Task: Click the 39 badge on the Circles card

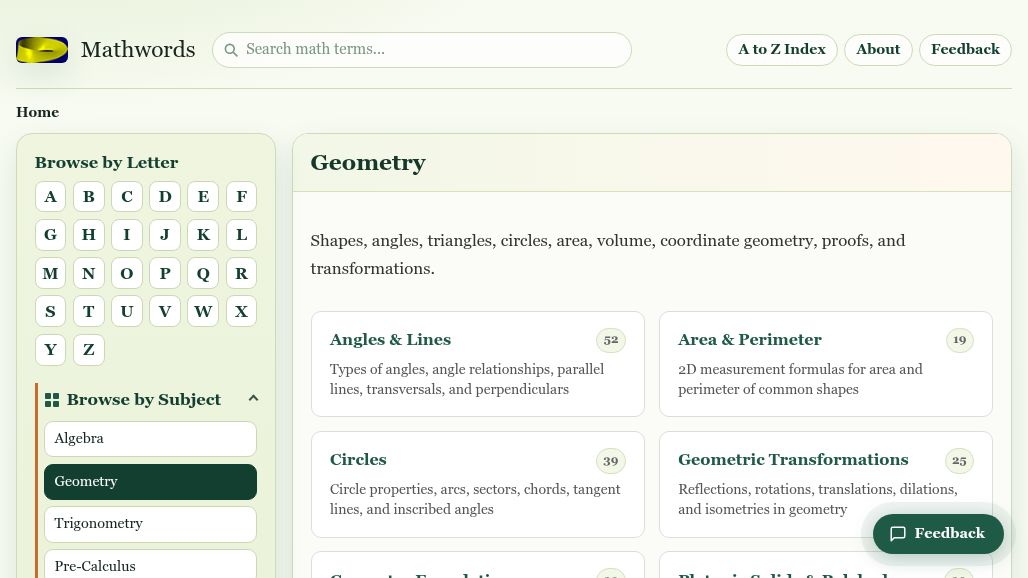Action: tap(611, 460)
